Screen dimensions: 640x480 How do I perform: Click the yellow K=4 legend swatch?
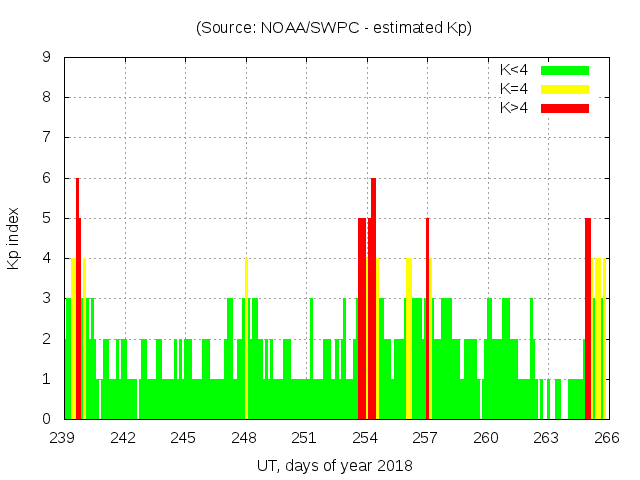click(565, 89)
